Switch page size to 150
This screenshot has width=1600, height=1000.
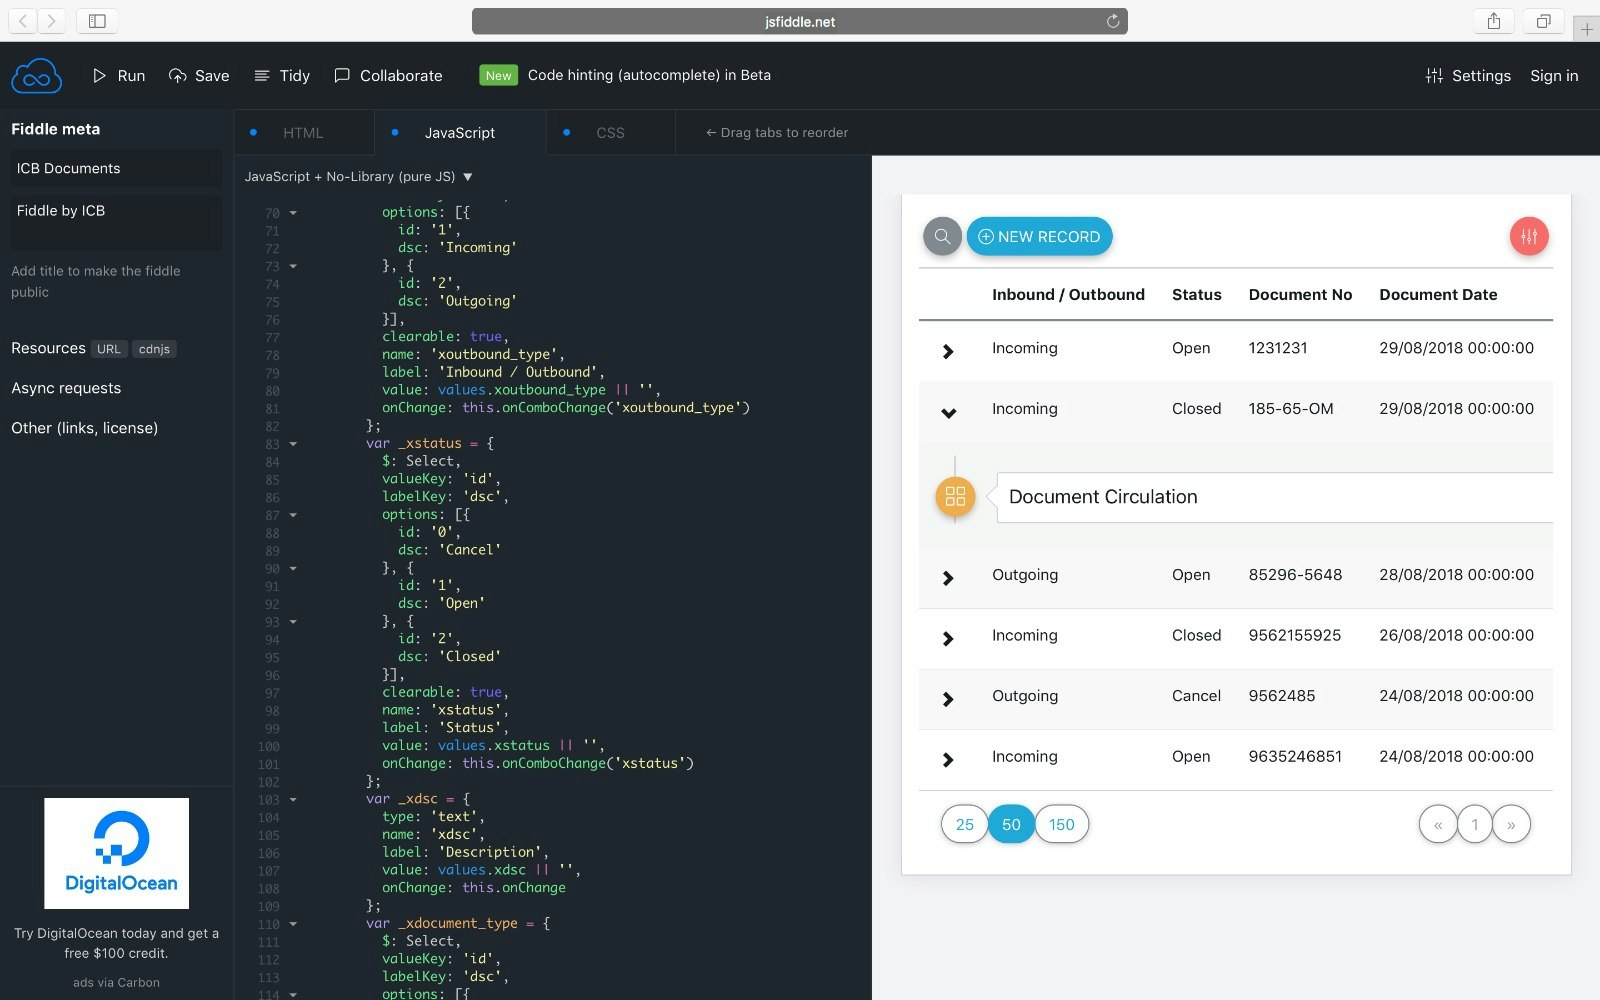[1060, 824]
